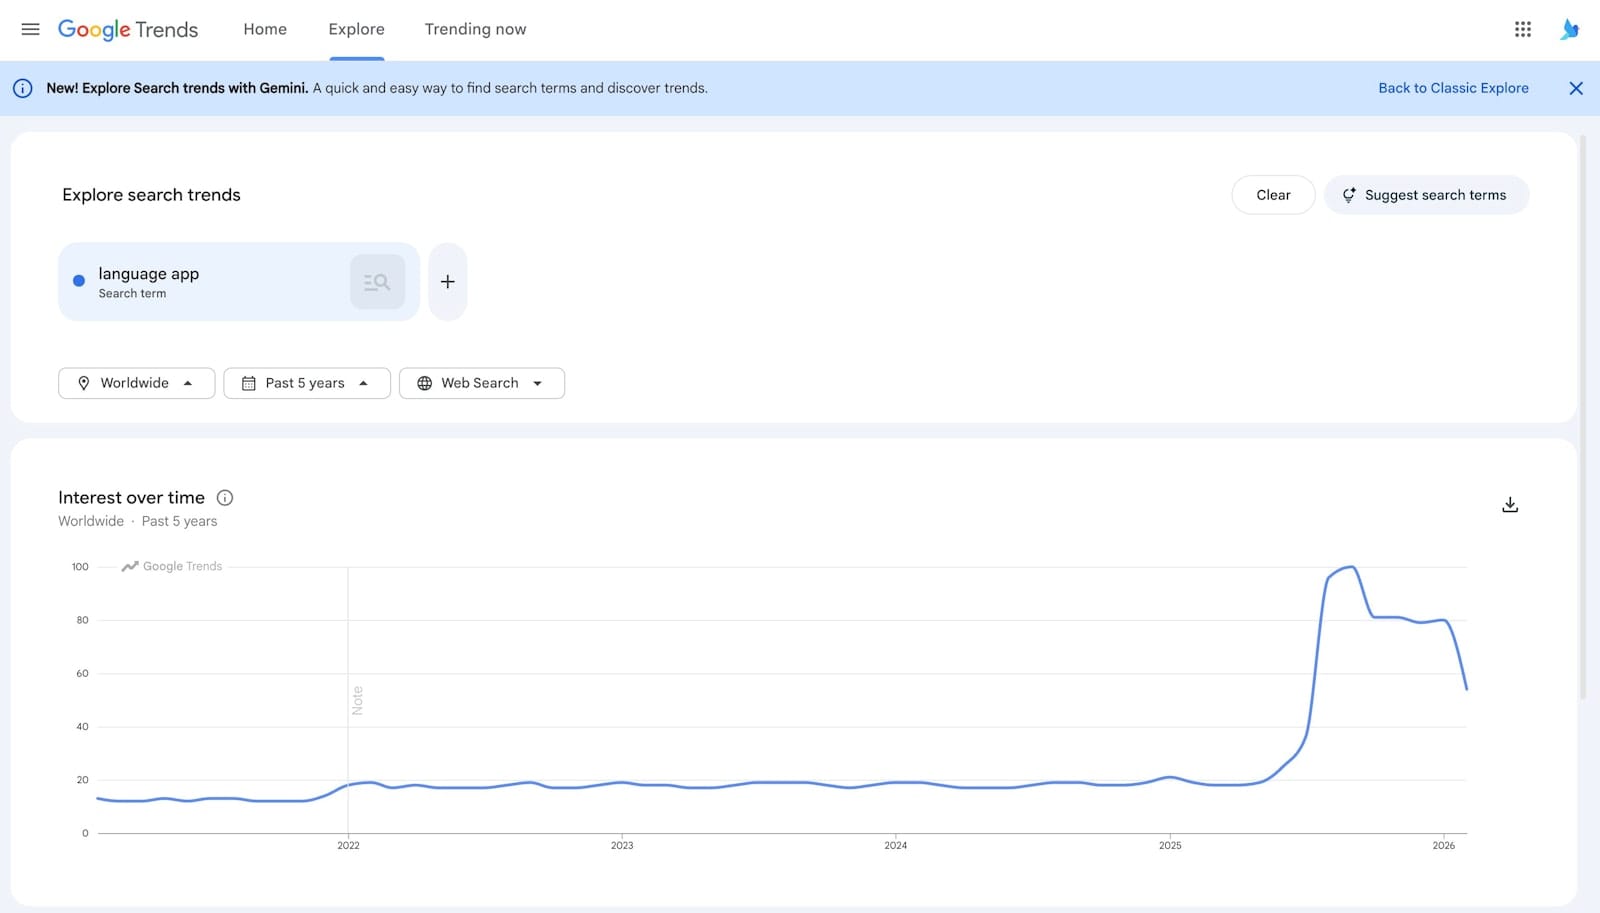1600x913 pixels.
Task: Open the Web Search type dropdown
Action: [x=481, y=383]
